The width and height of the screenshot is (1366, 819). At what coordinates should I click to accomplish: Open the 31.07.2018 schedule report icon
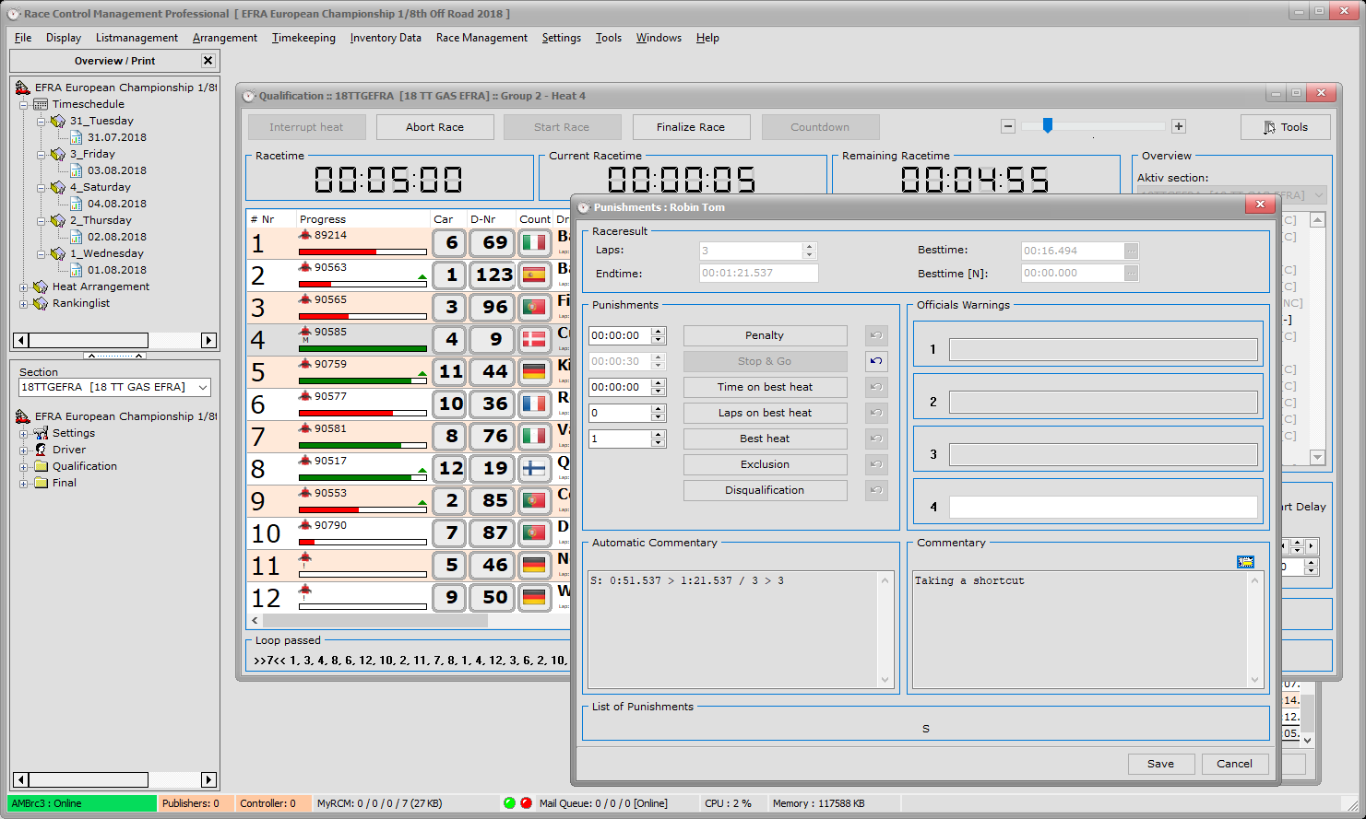point(76,137)
